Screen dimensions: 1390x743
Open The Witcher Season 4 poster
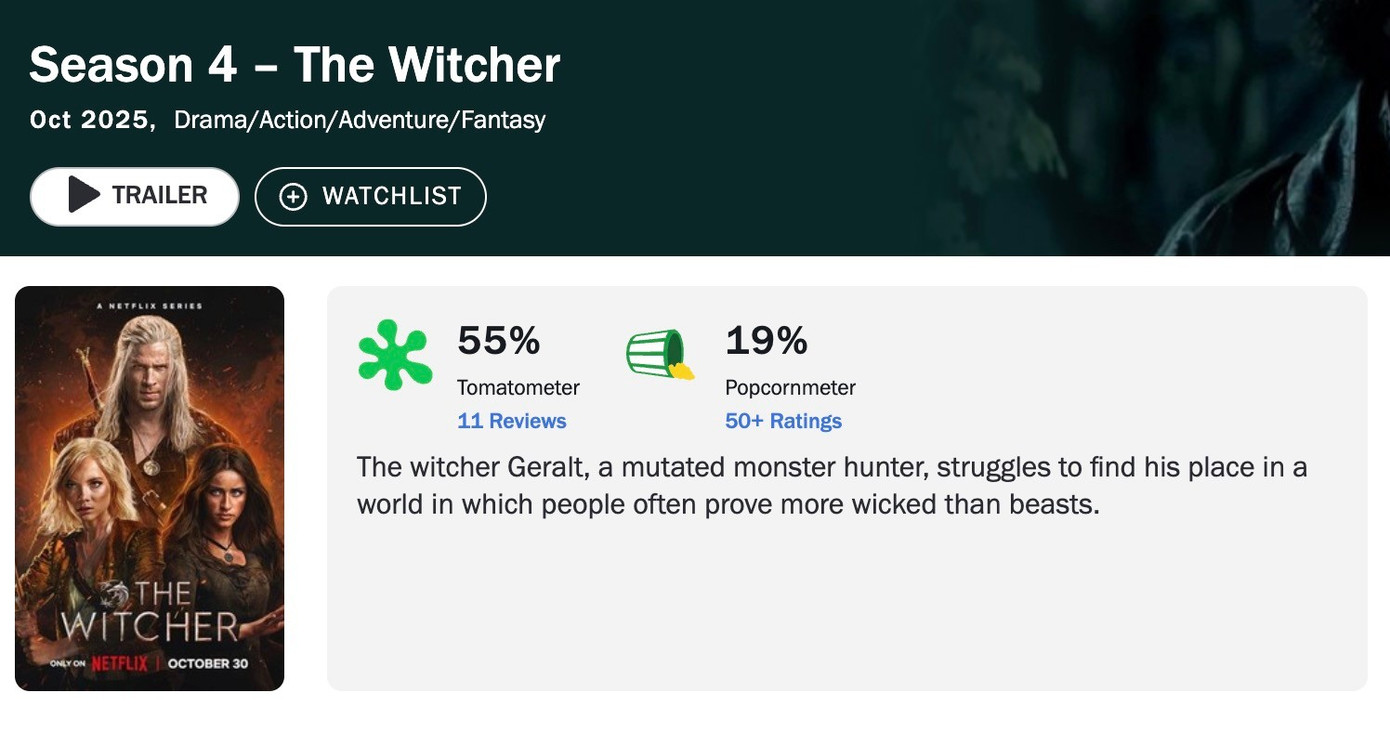[x=149, y=488]
